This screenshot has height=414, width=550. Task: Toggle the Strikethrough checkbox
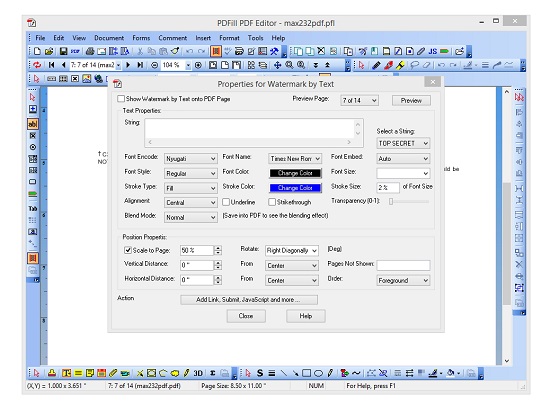[x=272, y=202]
